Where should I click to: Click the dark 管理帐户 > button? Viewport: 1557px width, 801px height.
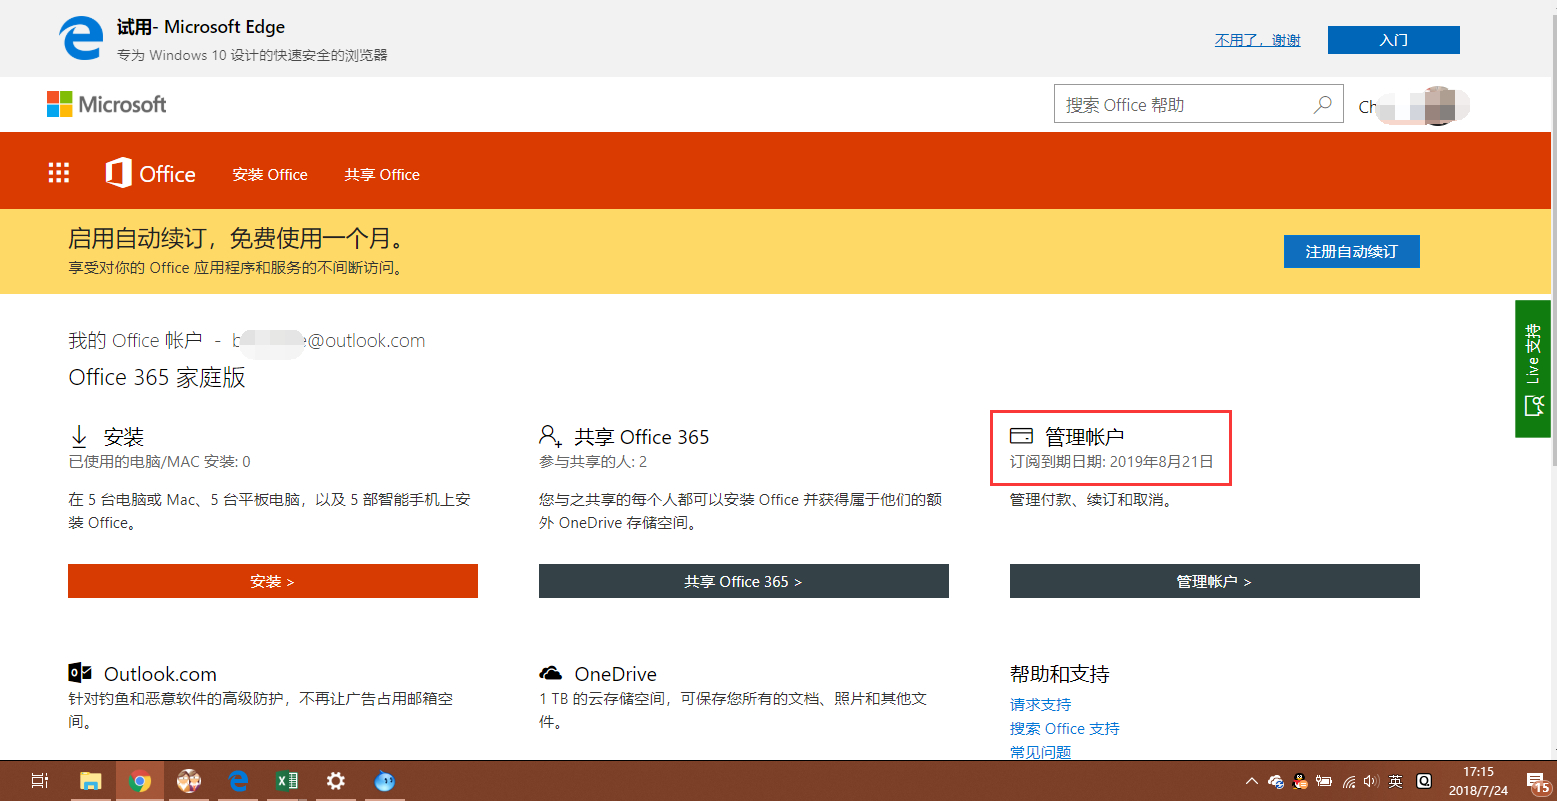click(x=1215, y=581)
